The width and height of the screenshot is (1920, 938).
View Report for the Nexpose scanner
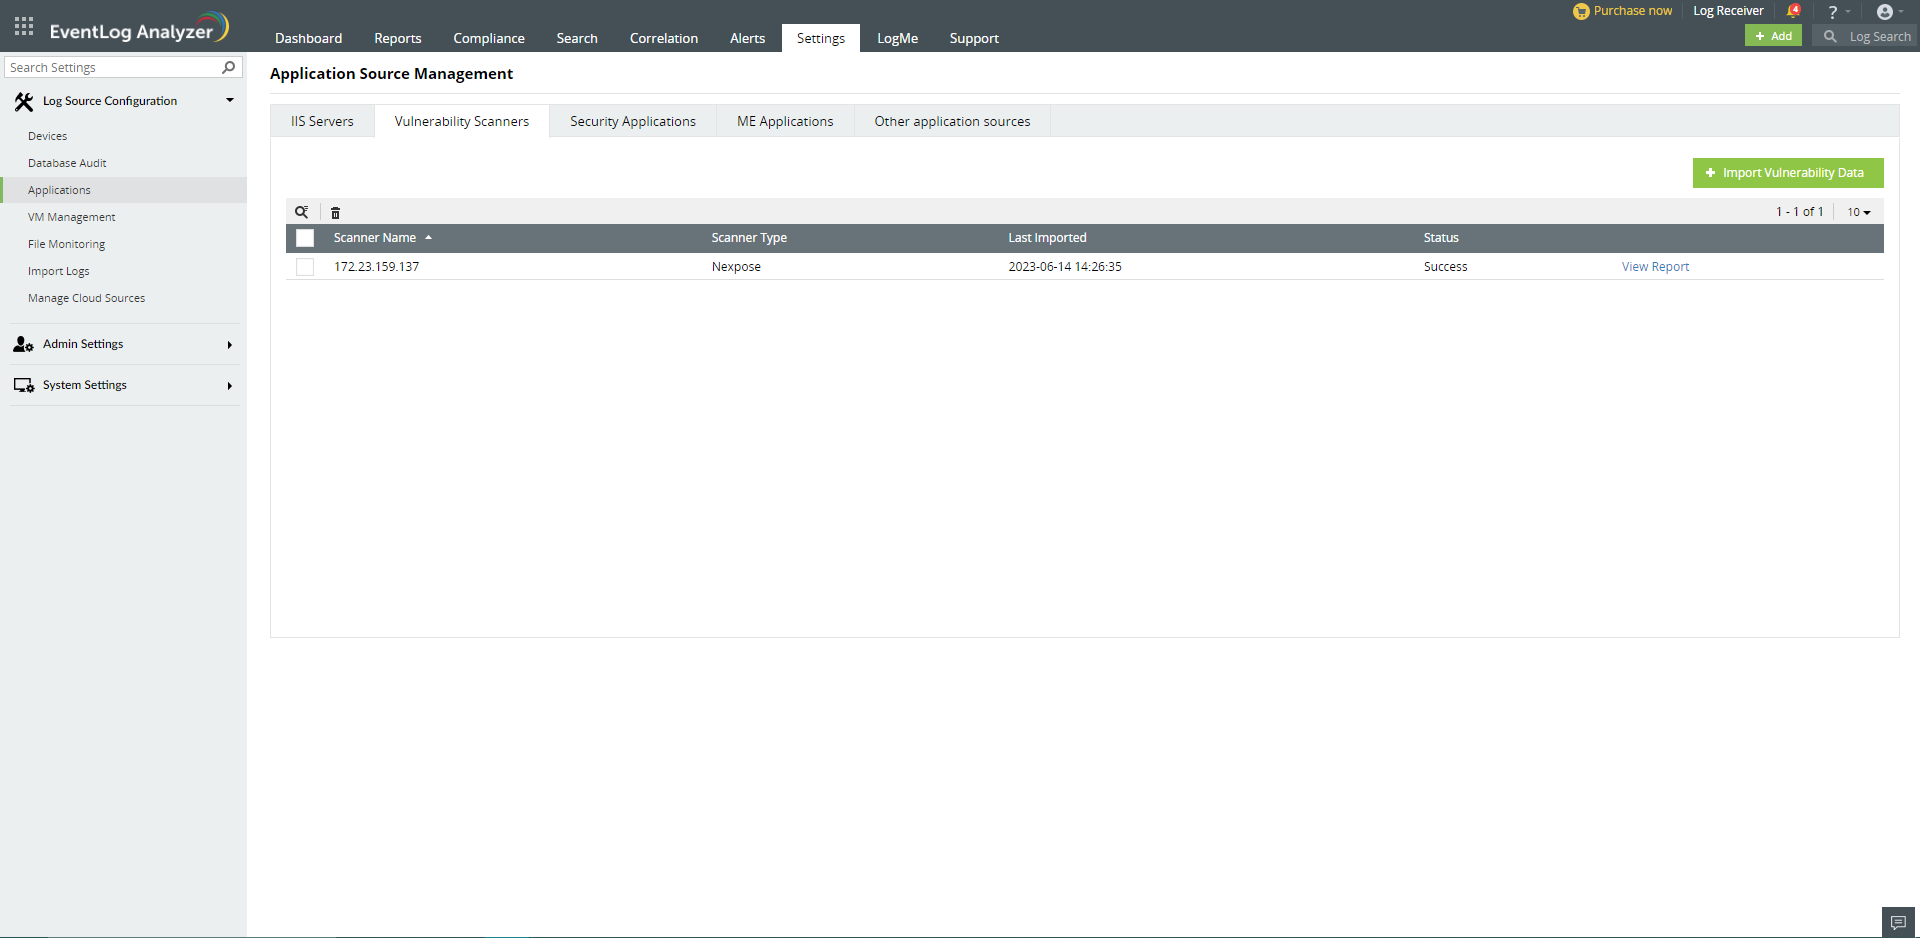pos(1654,266)
